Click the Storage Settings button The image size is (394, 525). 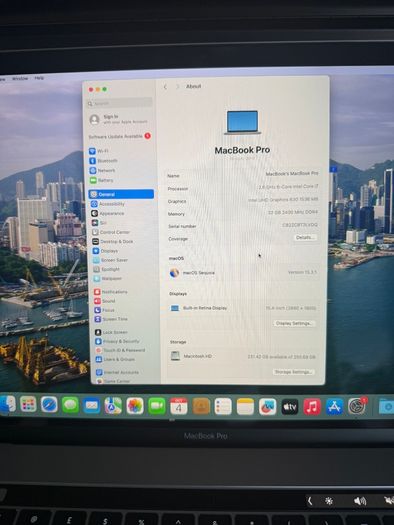(293, 372)
